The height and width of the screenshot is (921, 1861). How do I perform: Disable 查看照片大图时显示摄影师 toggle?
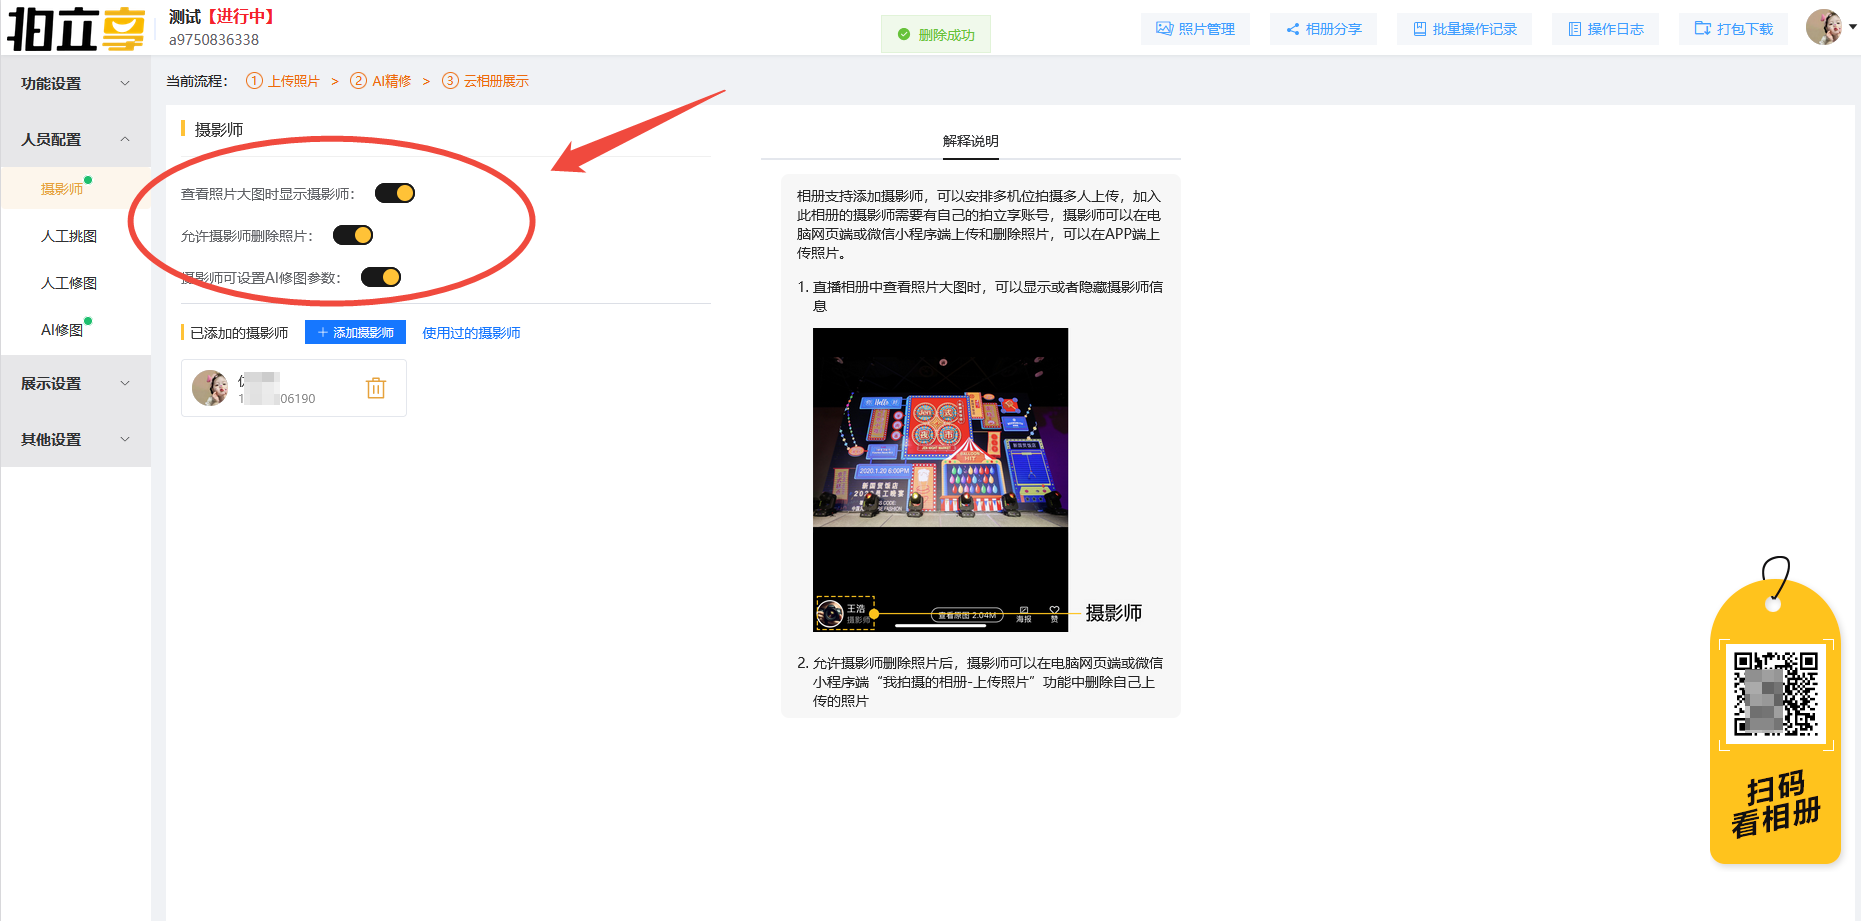click(394, 192)
